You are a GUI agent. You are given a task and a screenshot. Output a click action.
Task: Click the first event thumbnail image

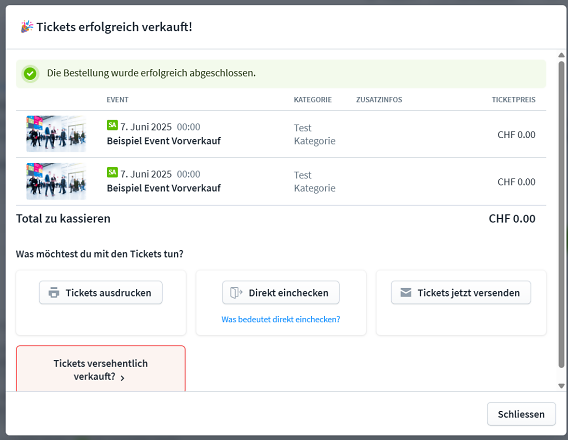pos(56,134)
